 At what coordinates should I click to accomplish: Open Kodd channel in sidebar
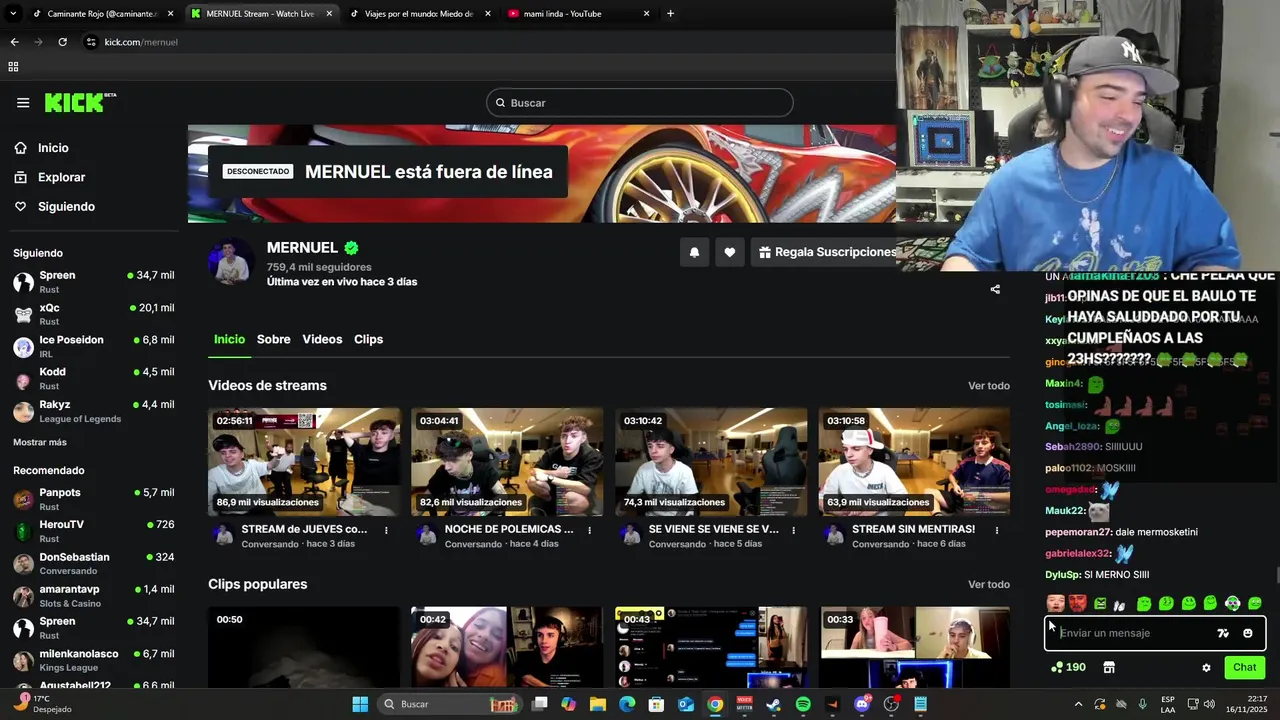tap(93, 378)
